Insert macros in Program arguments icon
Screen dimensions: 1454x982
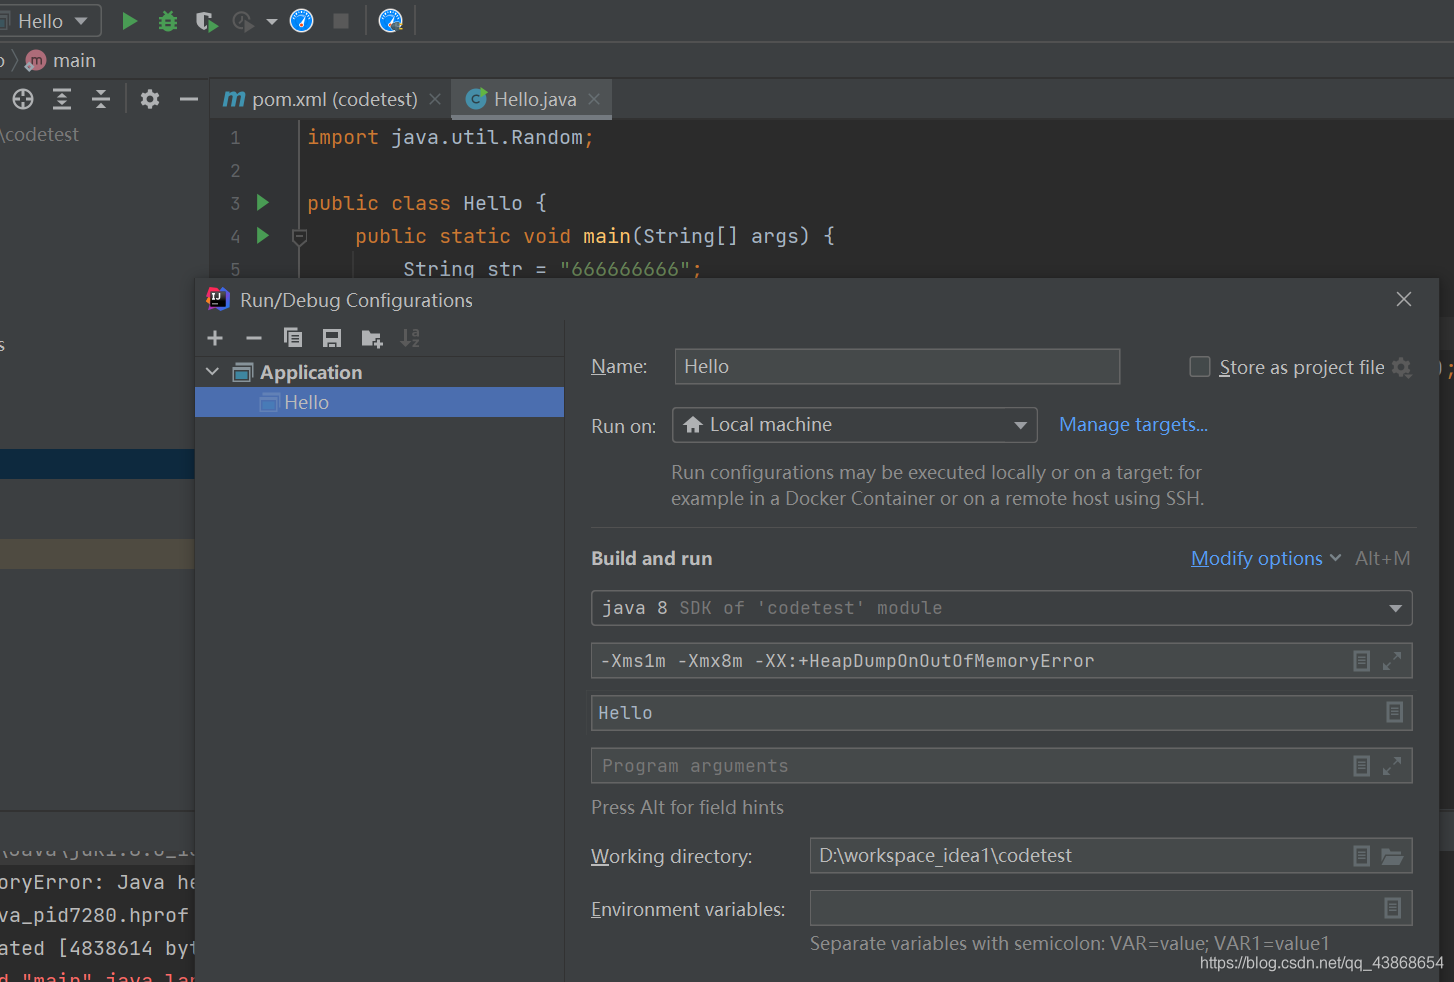(x=1361, y=766)
